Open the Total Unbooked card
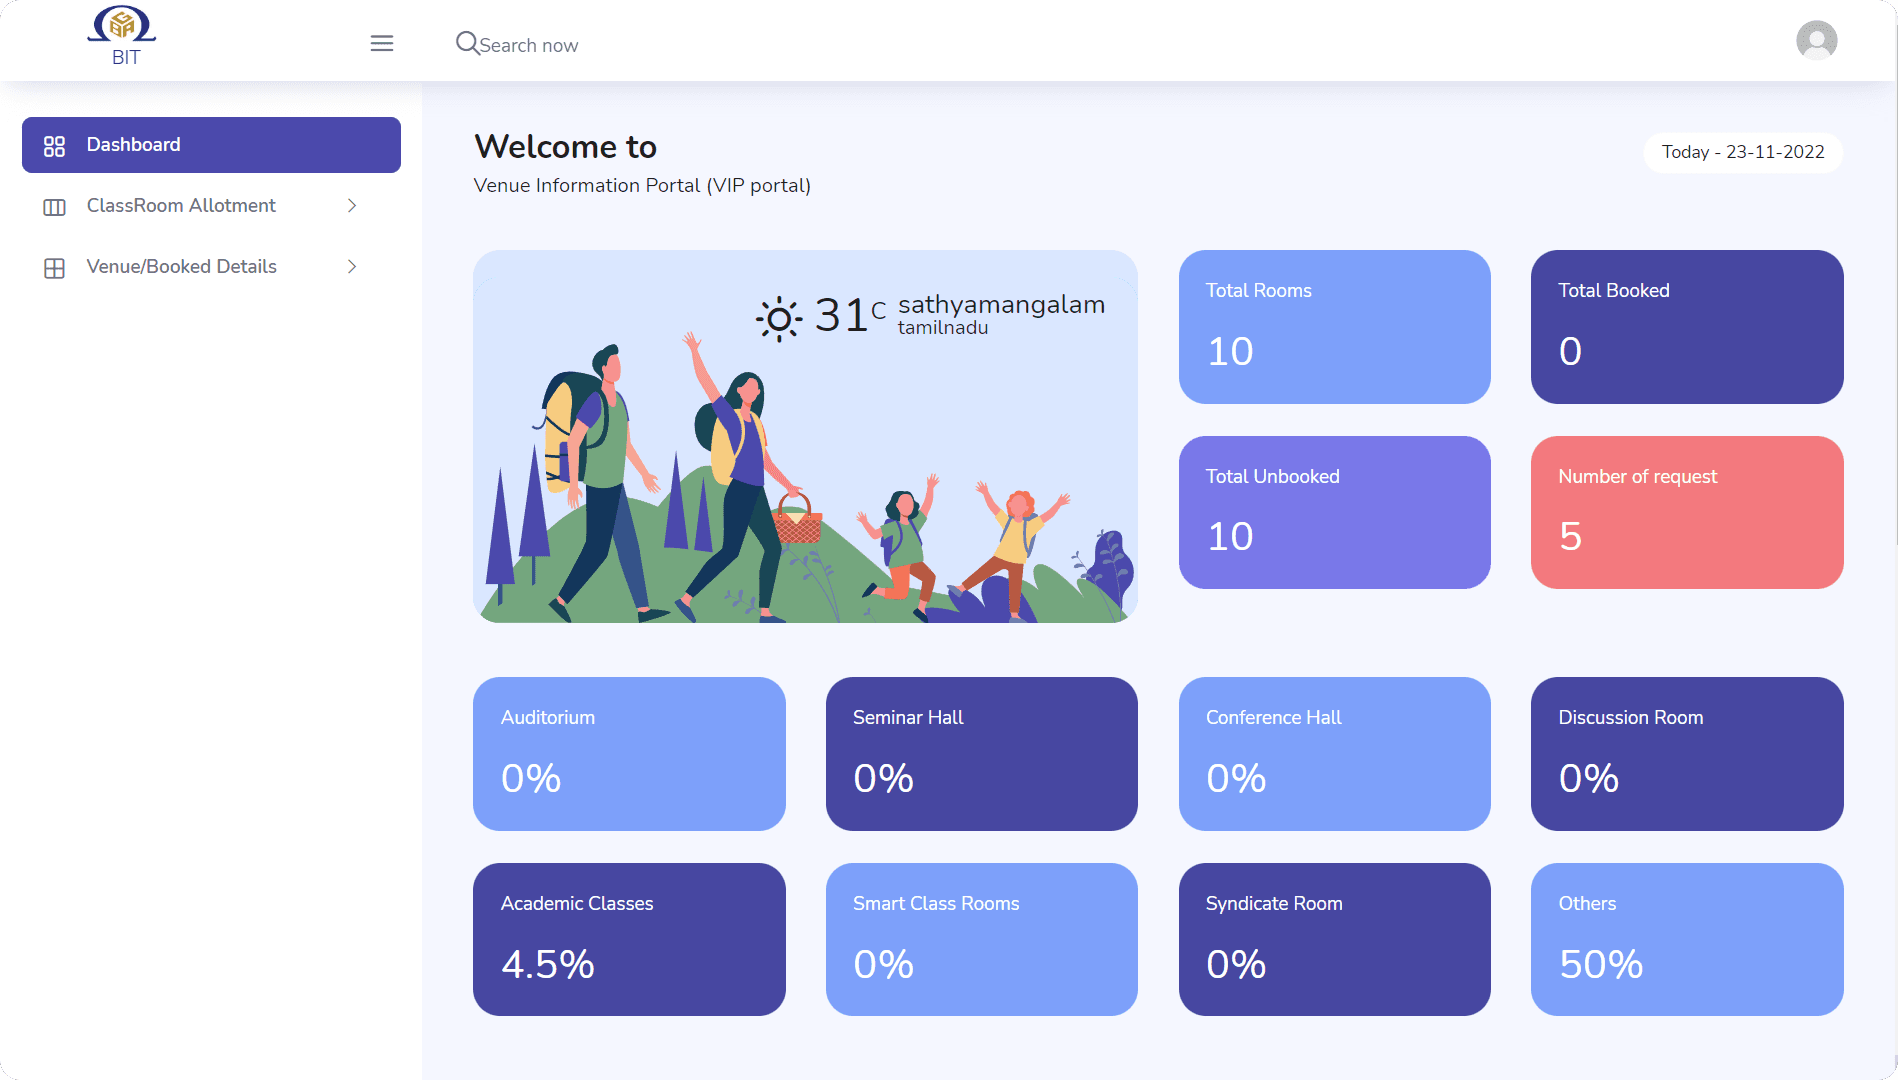The height and width of the screenshot is (1080, 1898). tap(1334, 512)
